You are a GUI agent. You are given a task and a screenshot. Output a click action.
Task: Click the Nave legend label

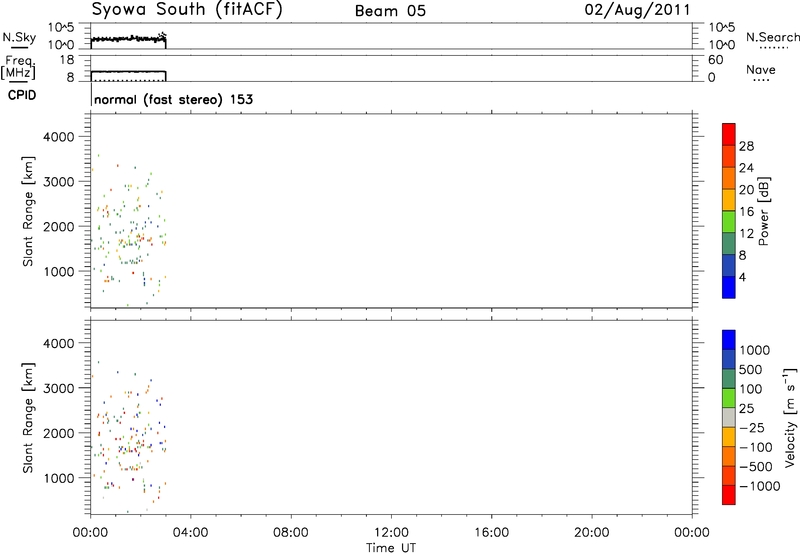[x=761, y=69]
